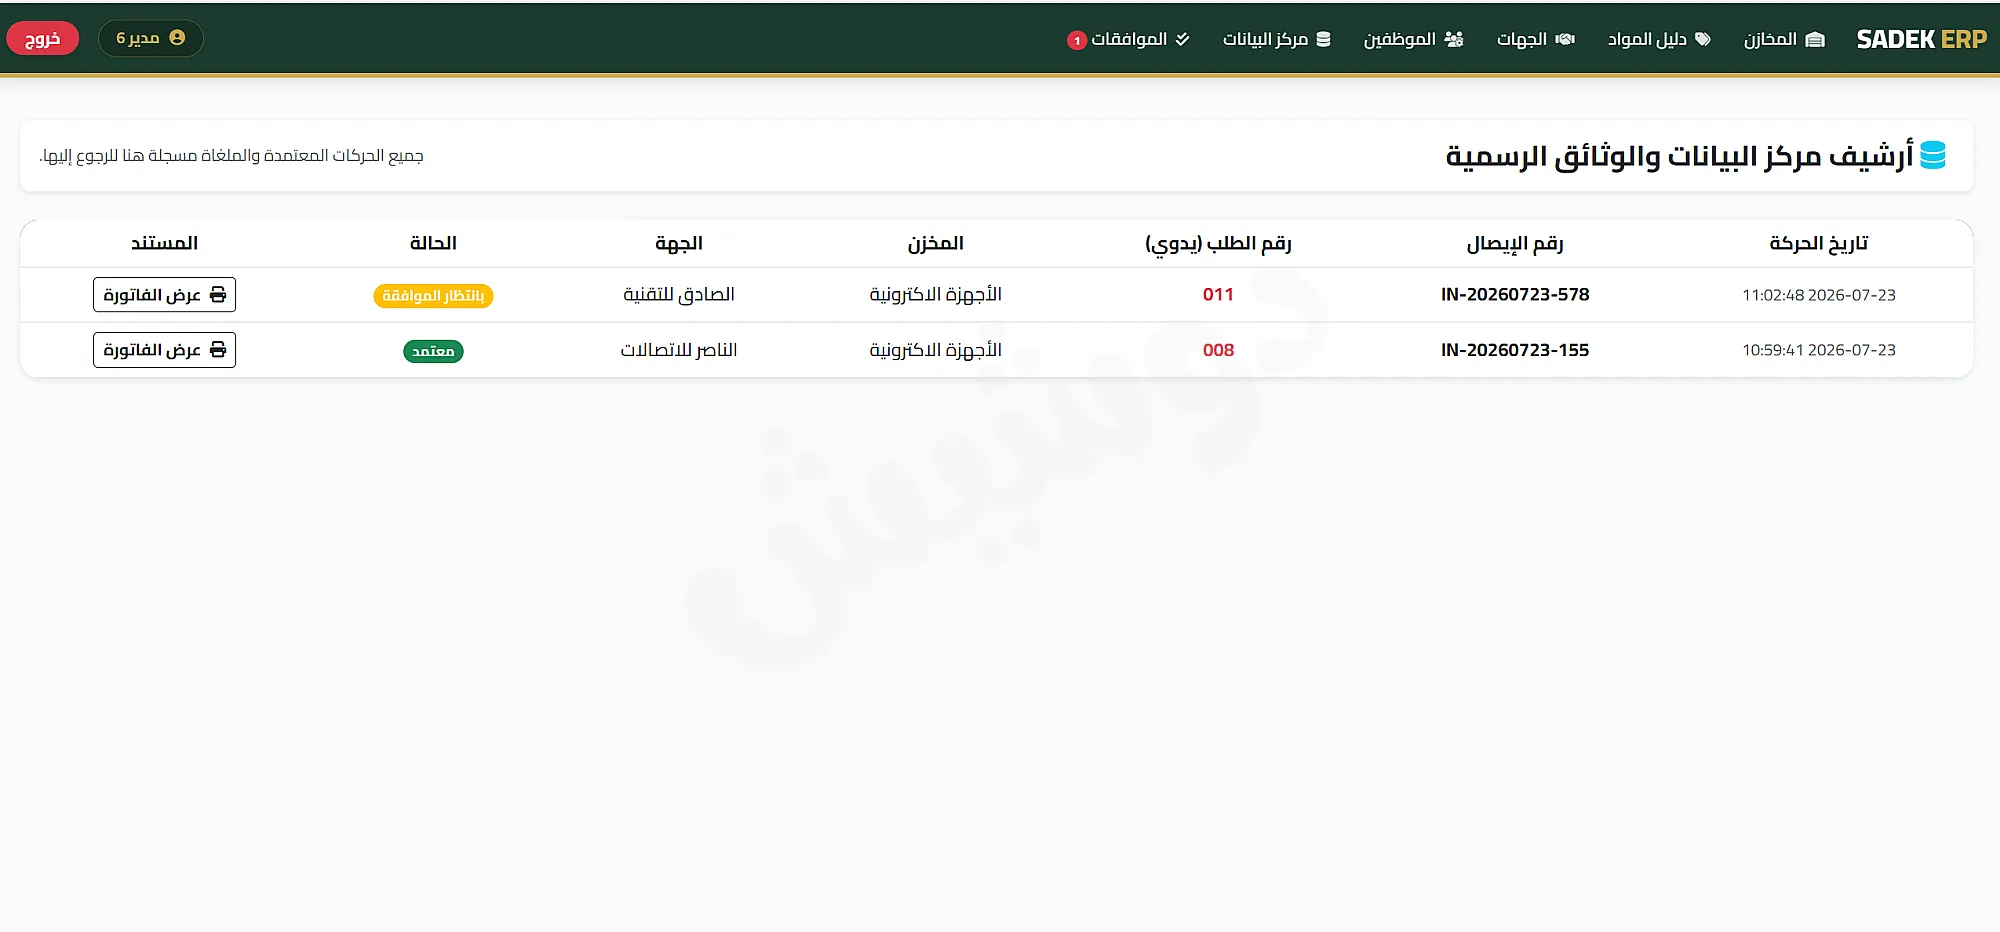Click the warehouse icon beside المخازن
The height and width of the screenshot is (932, 2000).
pos(1815,39)
